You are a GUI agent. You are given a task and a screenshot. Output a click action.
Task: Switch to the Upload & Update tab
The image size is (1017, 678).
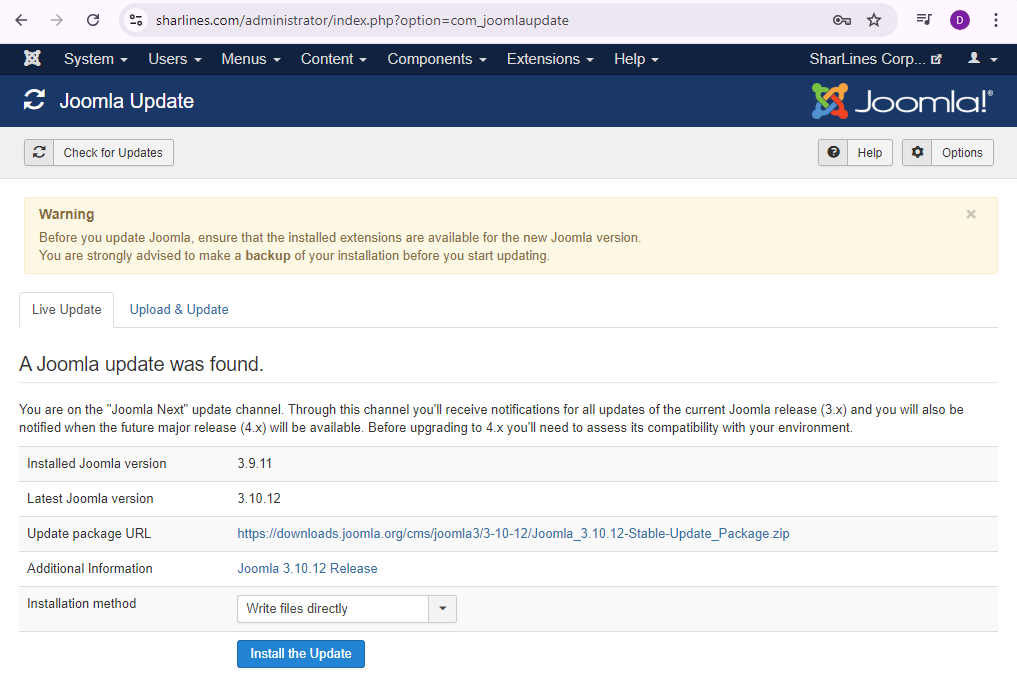[179, 309]
